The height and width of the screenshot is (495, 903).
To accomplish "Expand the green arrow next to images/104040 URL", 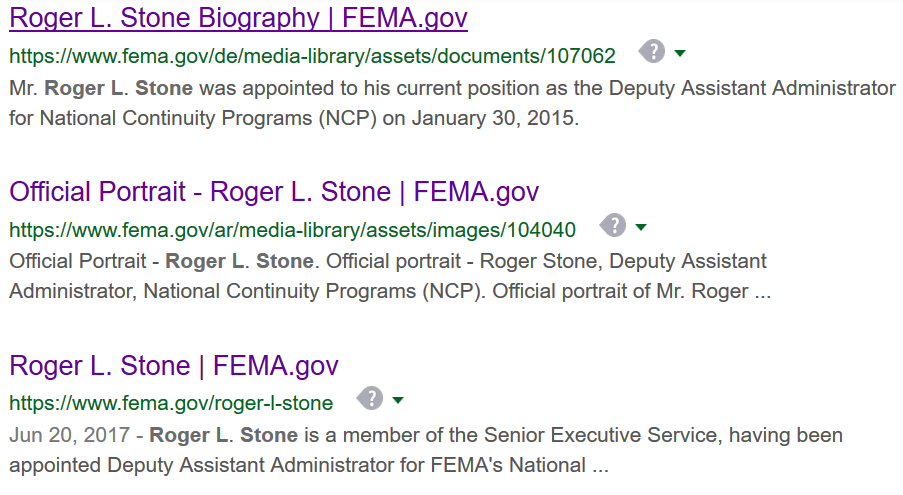I will pos(641,227).
